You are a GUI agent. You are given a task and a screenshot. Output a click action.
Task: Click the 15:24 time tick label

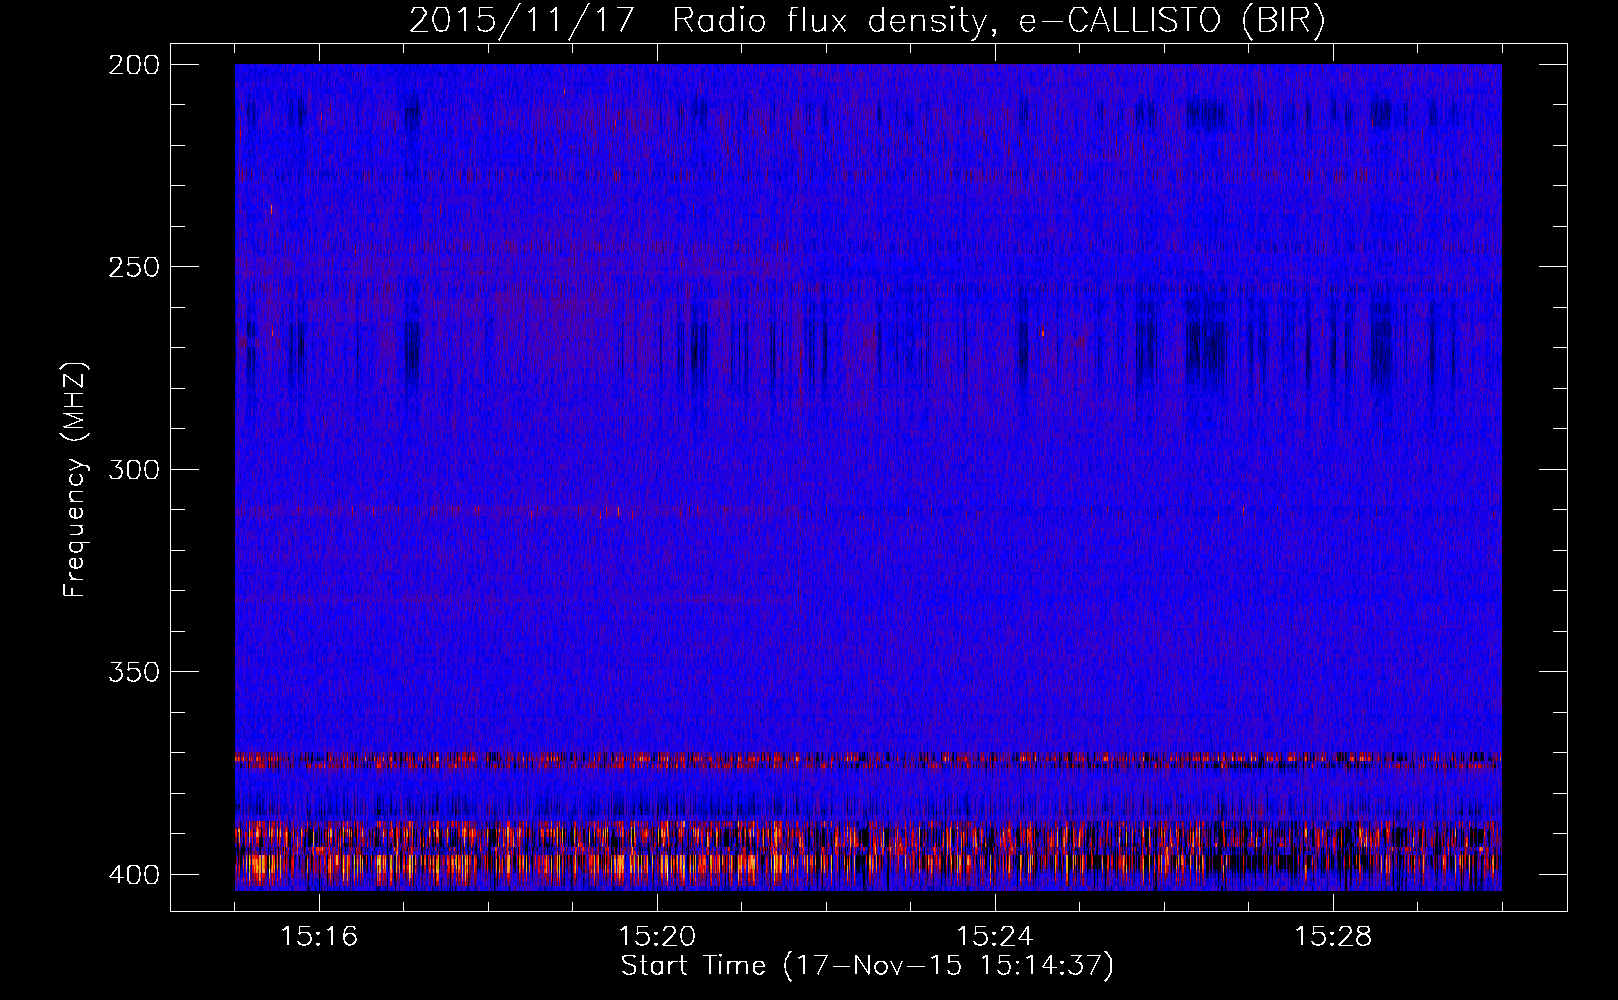coord(995,937)
